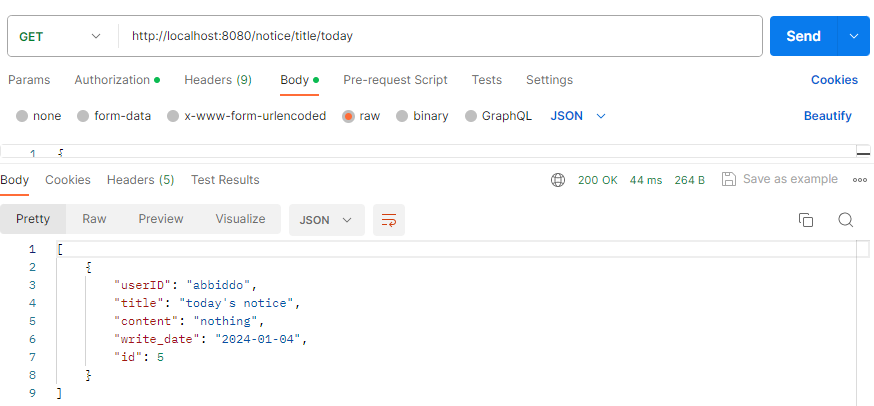
Task: Switch to the Raw response view
Action: [x=94, y=219]
